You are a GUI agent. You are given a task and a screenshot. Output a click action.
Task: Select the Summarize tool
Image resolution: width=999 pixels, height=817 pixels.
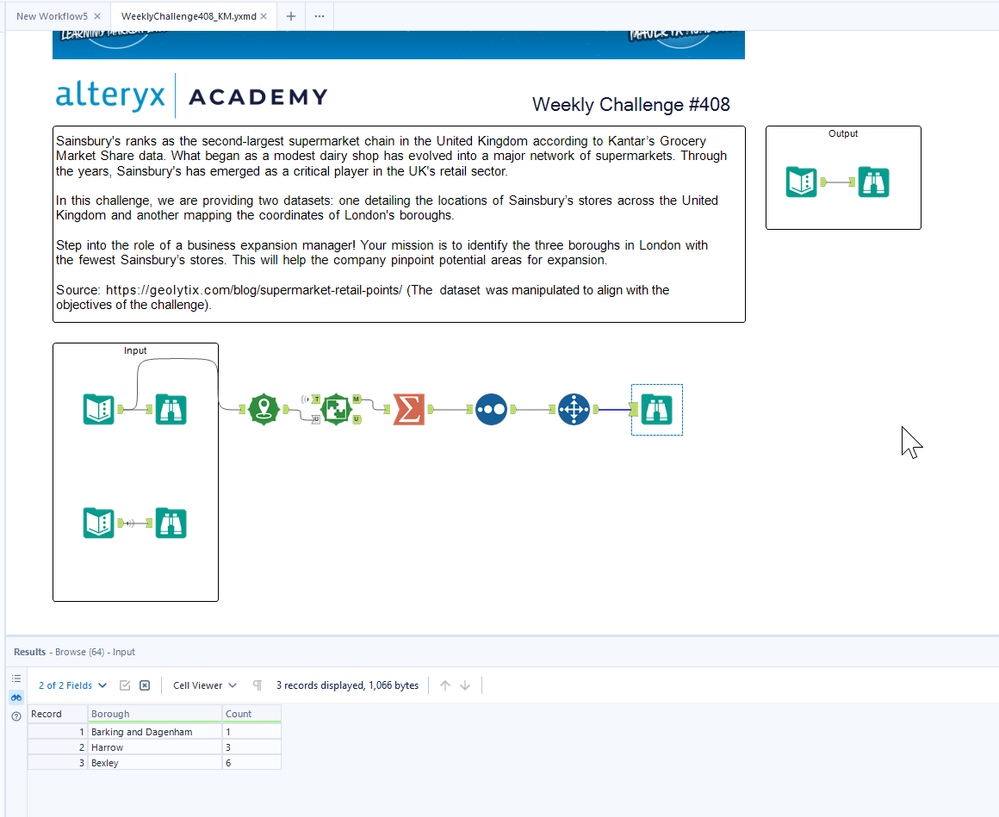pos(409,409)
